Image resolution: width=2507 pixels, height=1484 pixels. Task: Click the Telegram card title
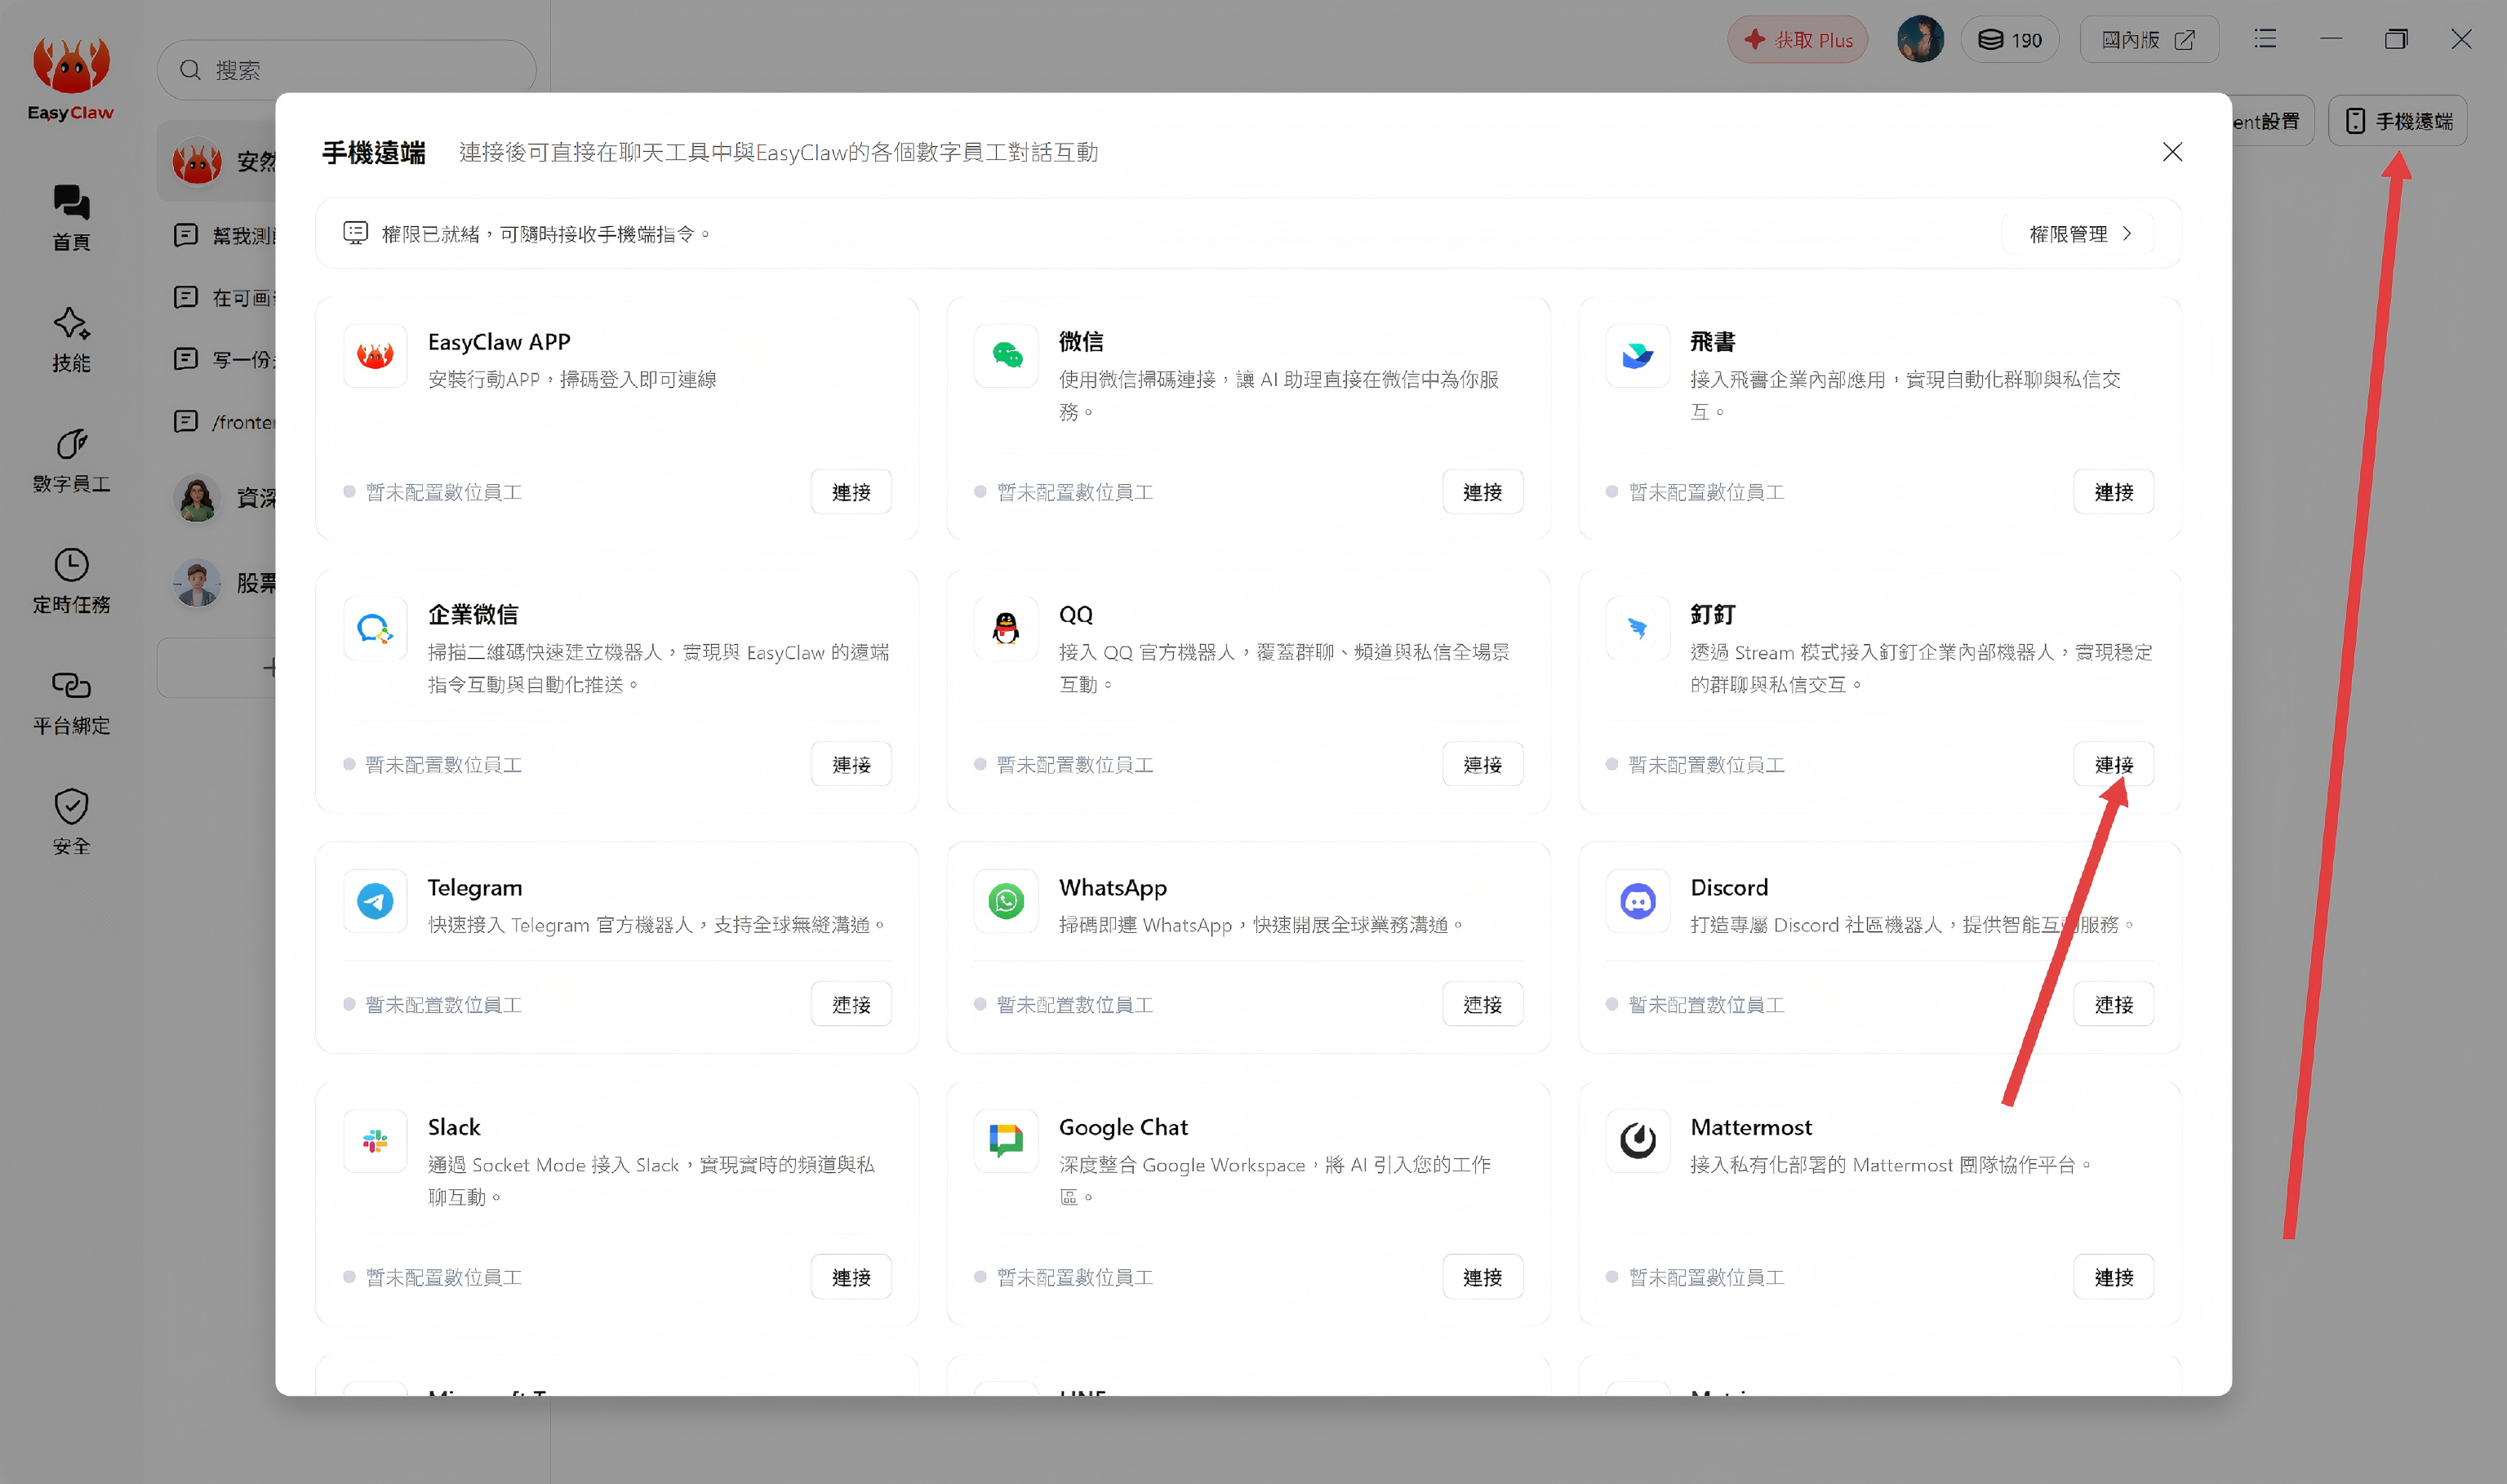pyautogui.click(x=474, y=888)
